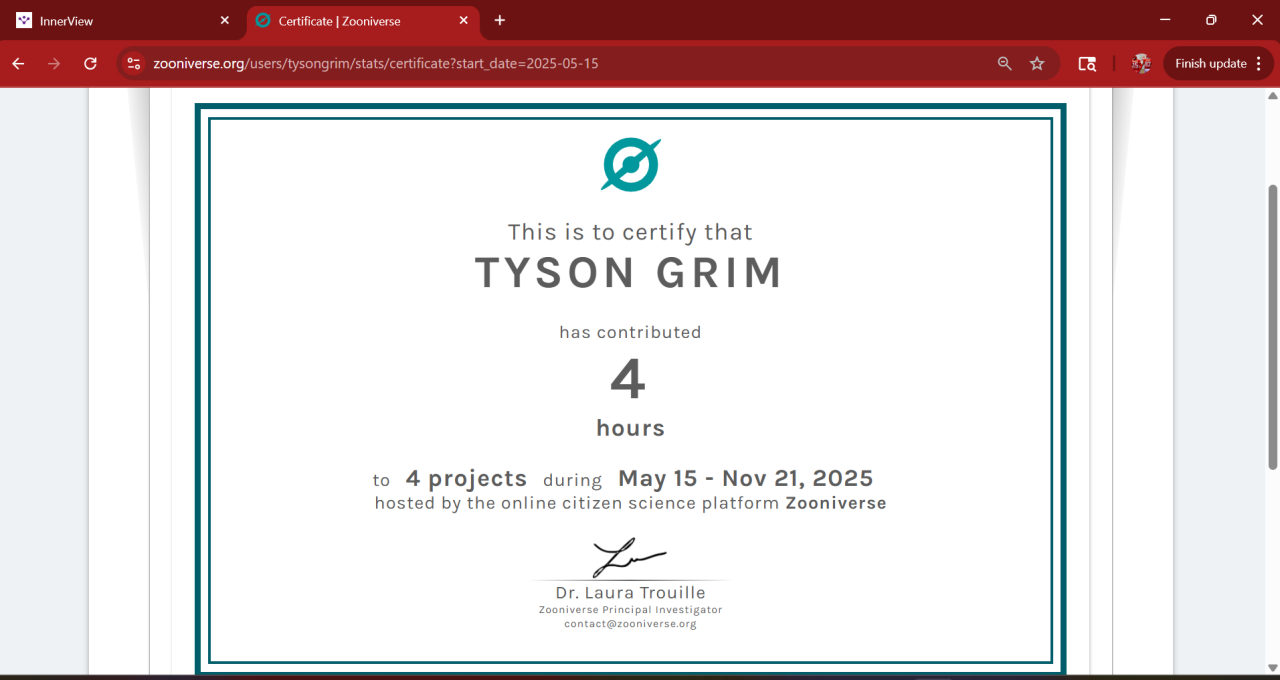
Task: Click the '4 projects' text
Action: click(466, 479)
